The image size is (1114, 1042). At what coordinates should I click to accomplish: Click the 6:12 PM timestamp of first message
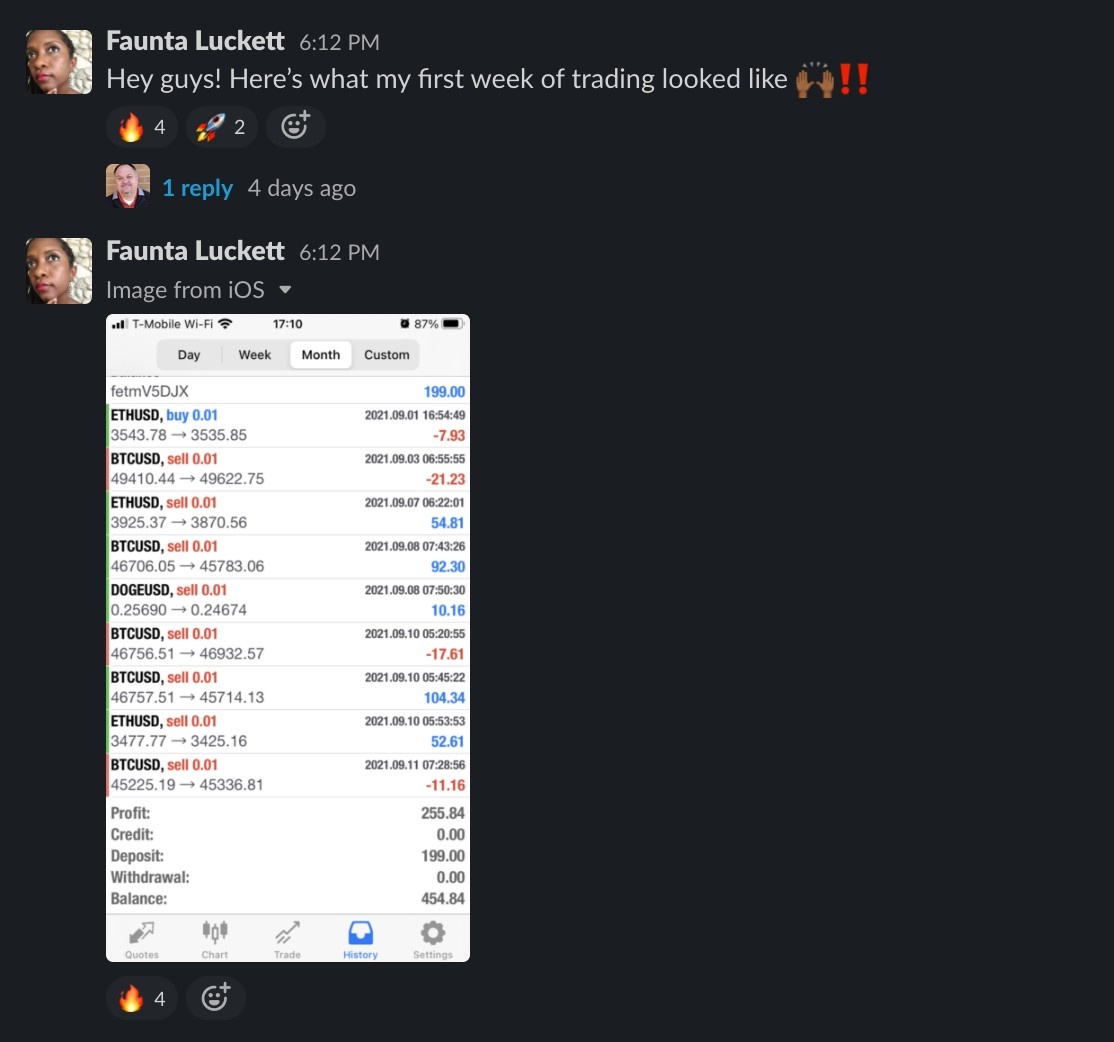point(339,43)
